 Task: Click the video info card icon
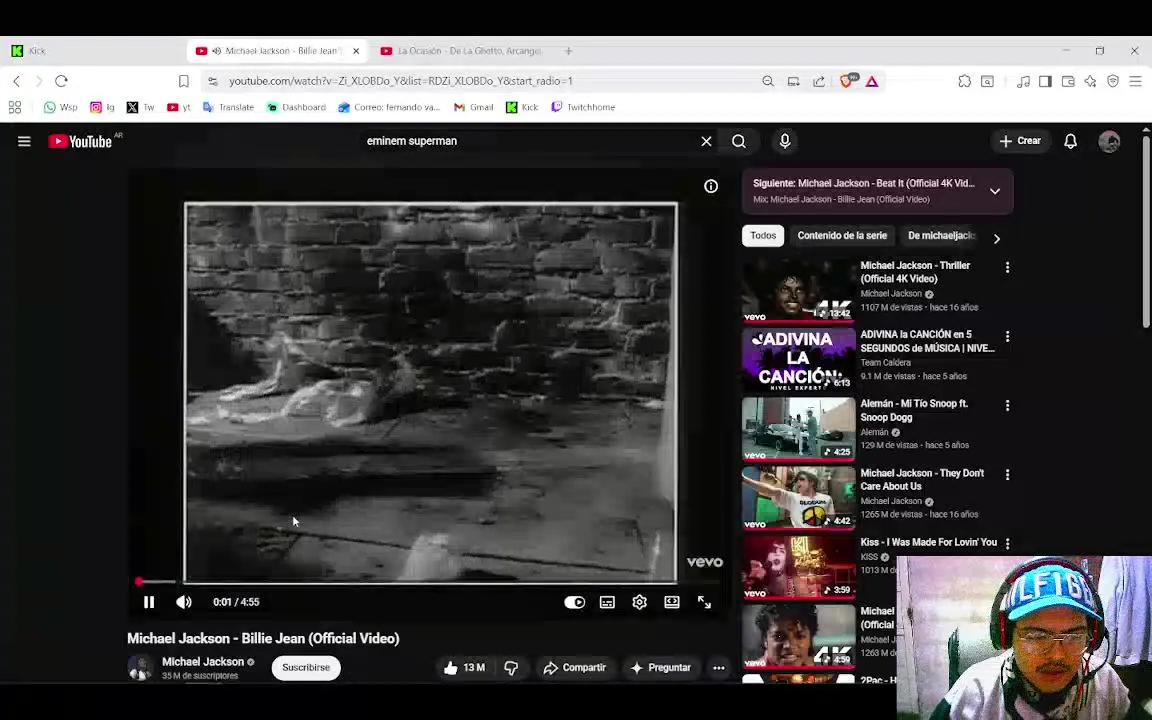point(711,187)
